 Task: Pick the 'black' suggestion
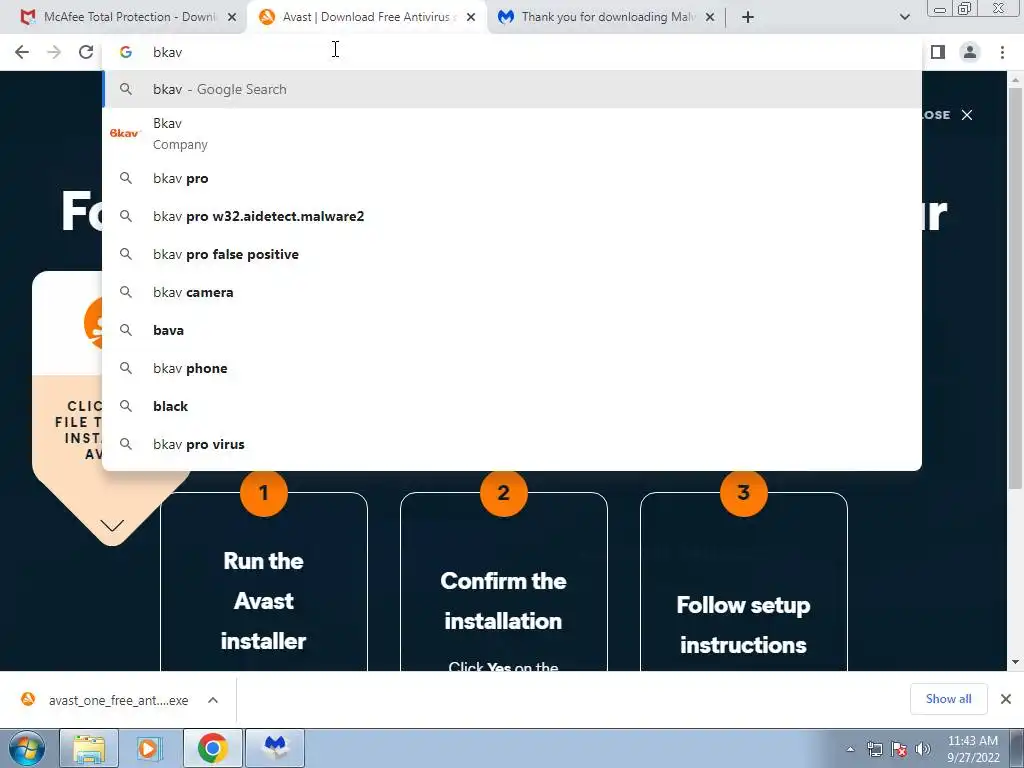(x=512, y=406)
